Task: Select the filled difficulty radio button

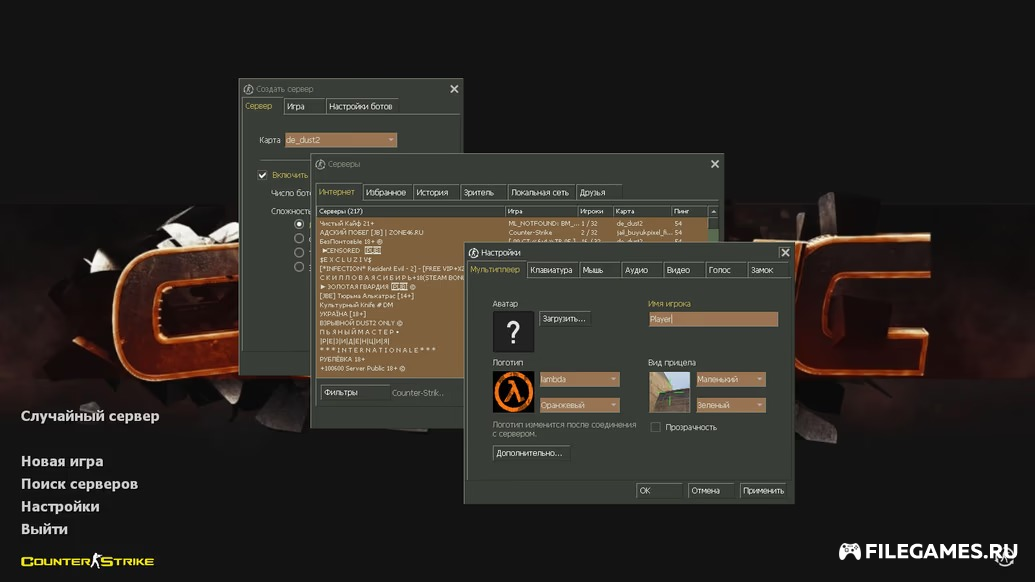Action: click(299, 224)
